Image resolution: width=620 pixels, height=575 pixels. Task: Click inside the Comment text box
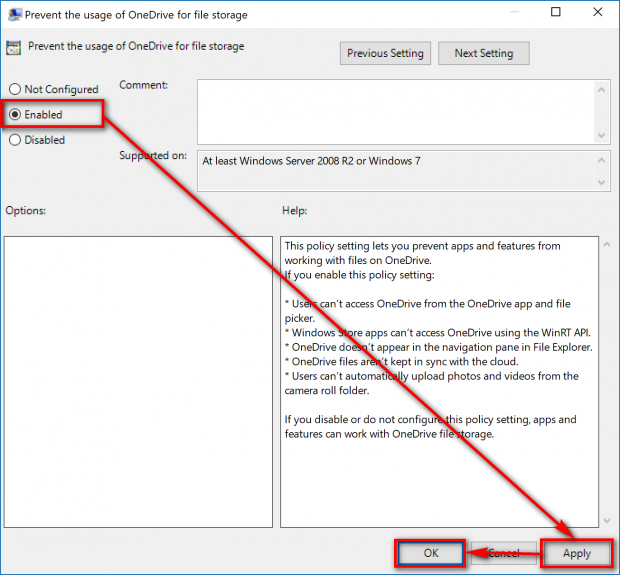tap(395, 112)
